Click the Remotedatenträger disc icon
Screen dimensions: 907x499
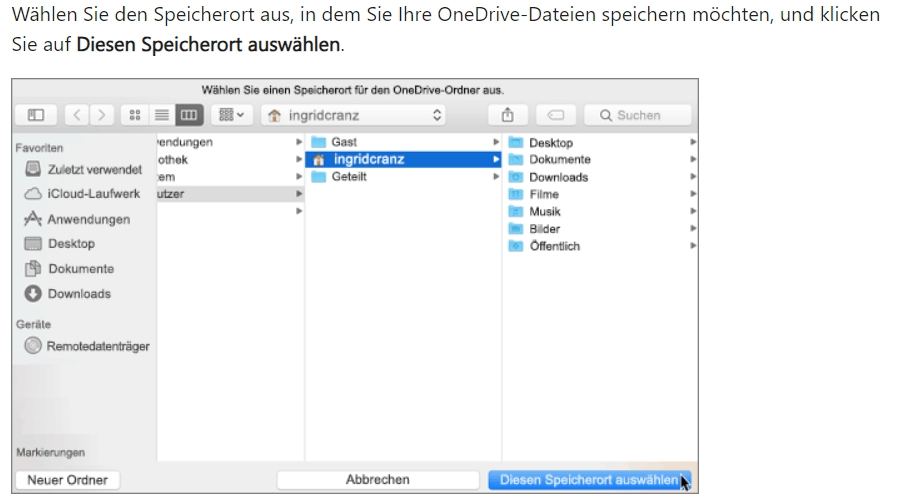(33, 346)
